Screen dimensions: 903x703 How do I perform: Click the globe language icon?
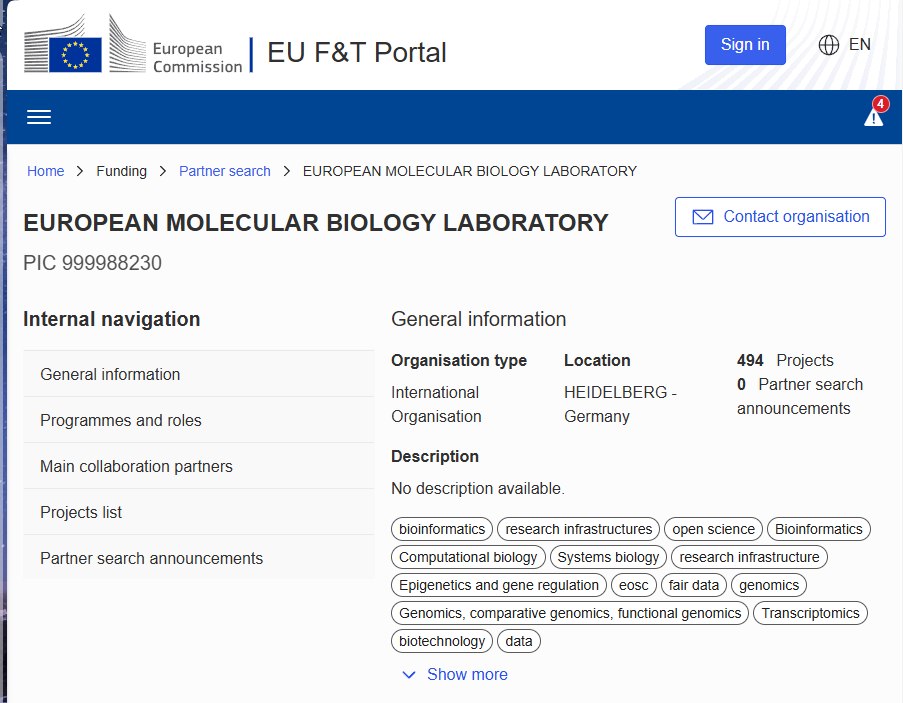point(829,44)
